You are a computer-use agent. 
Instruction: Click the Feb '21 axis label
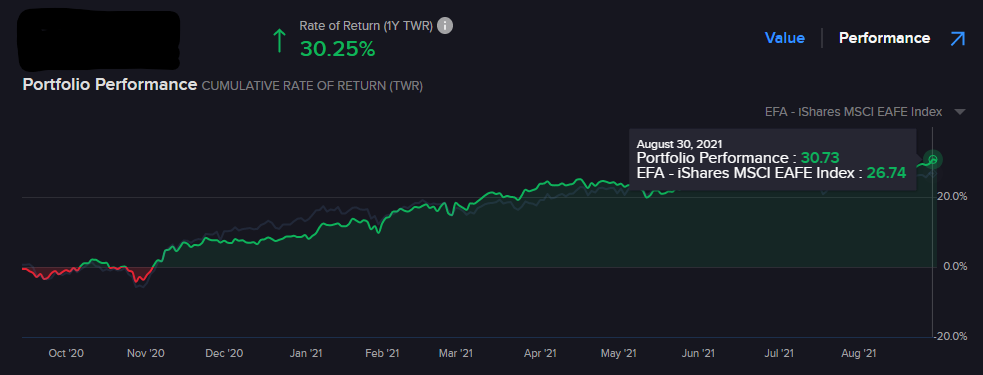pos(381,354)
